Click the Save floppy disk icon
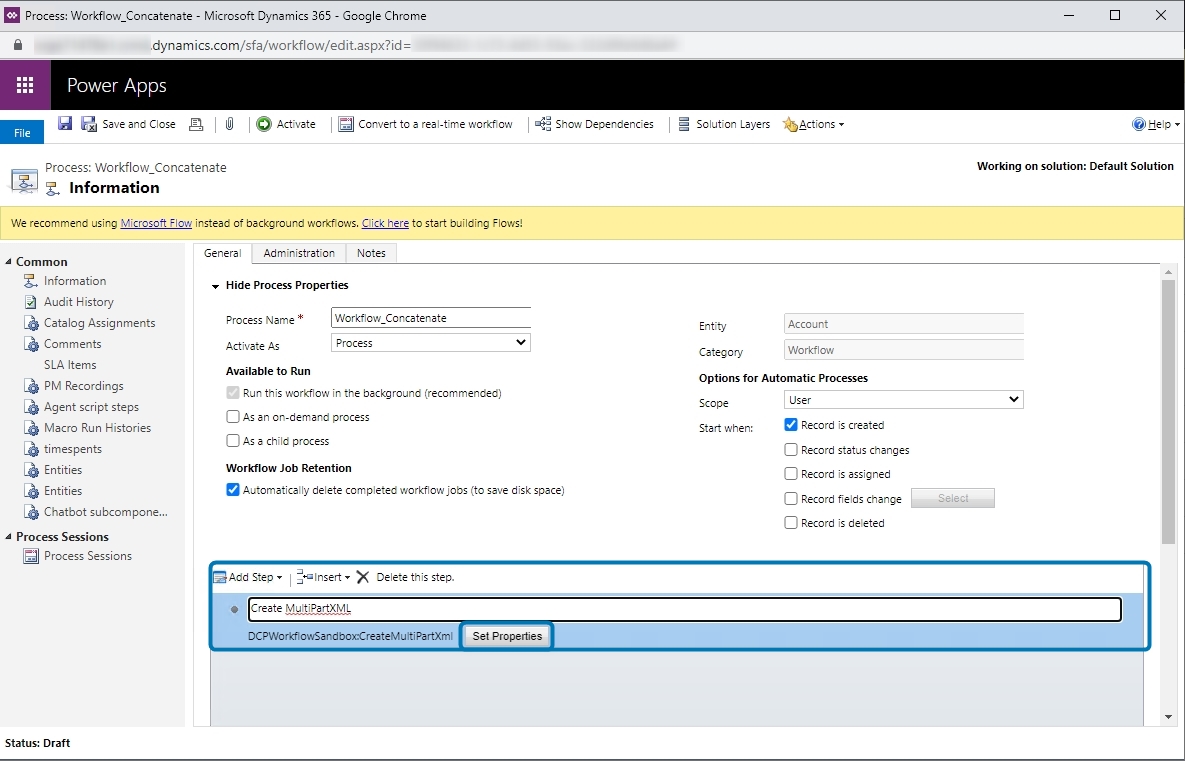 pyautogui.click(x=65, y=123)
